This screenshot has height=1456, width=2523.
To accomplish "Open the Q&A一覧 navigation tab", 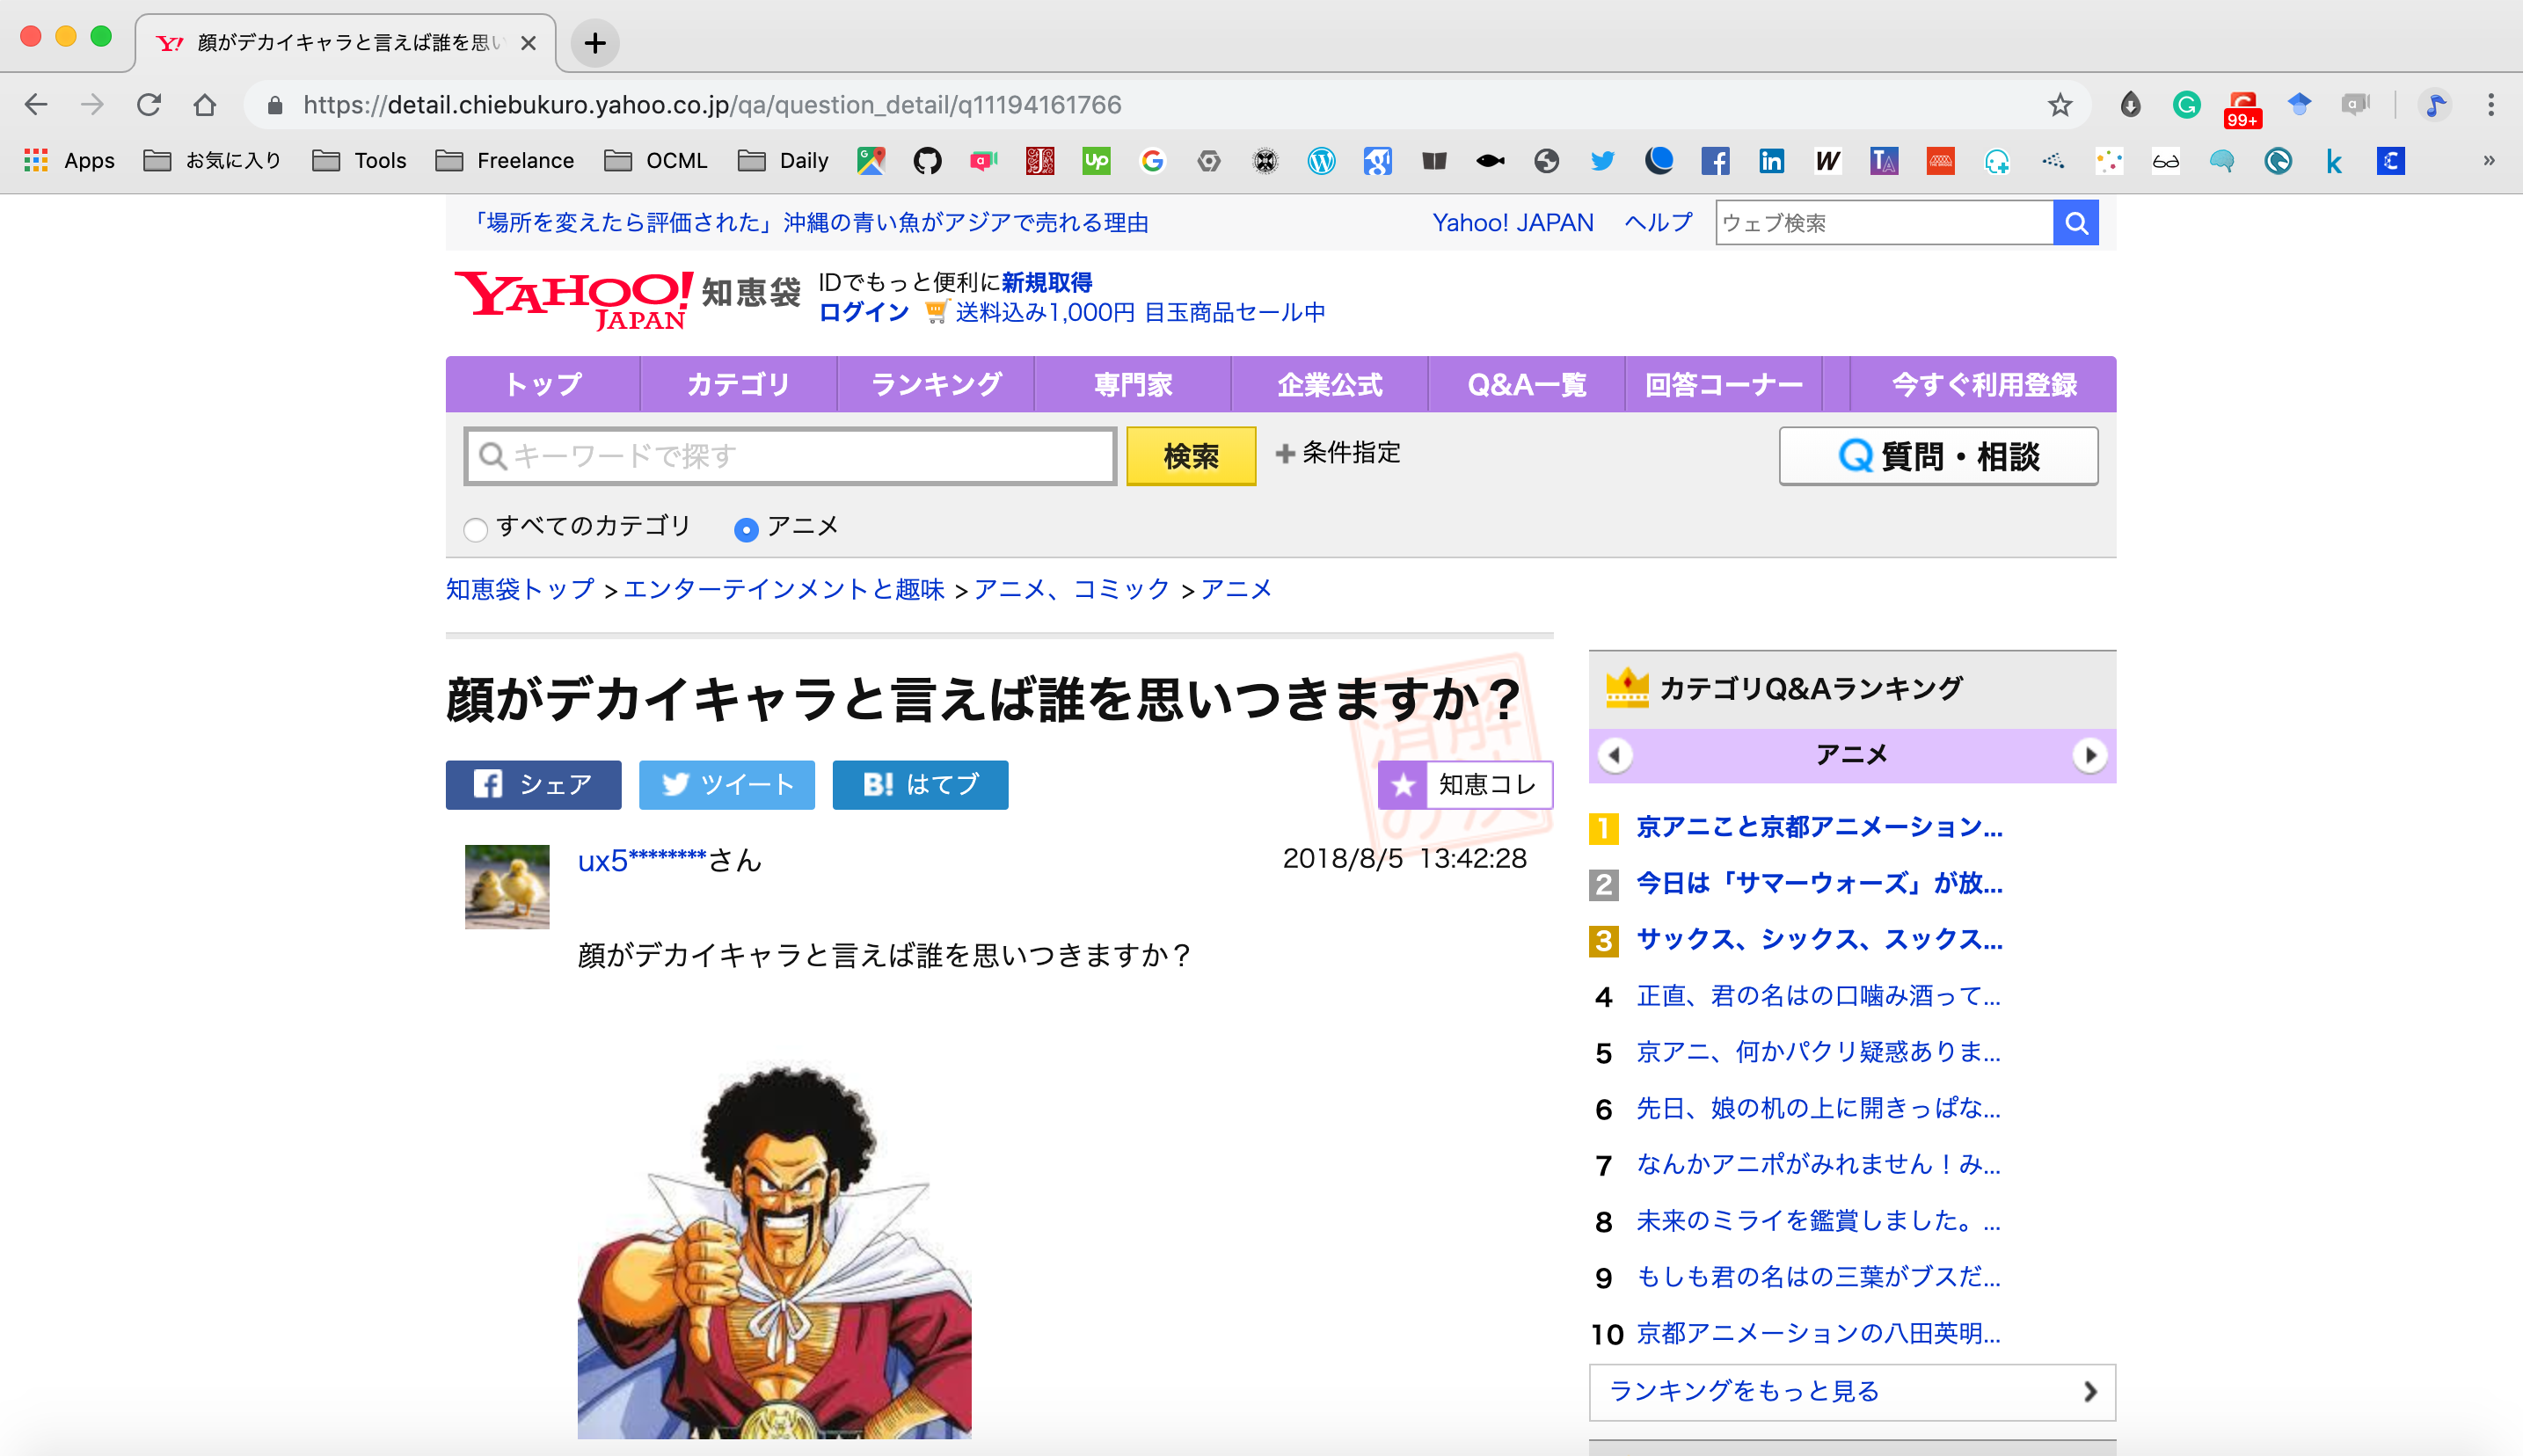I will pyautogui.click(x=1527, y=384).
